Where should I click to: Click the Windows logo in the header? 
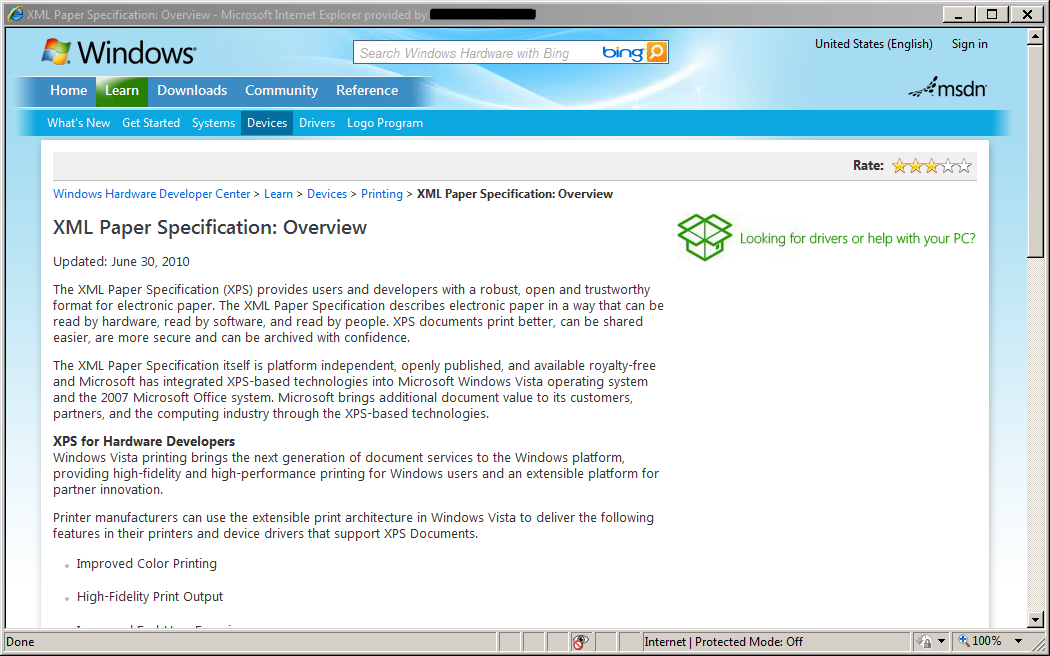click(x=119, y=52)
